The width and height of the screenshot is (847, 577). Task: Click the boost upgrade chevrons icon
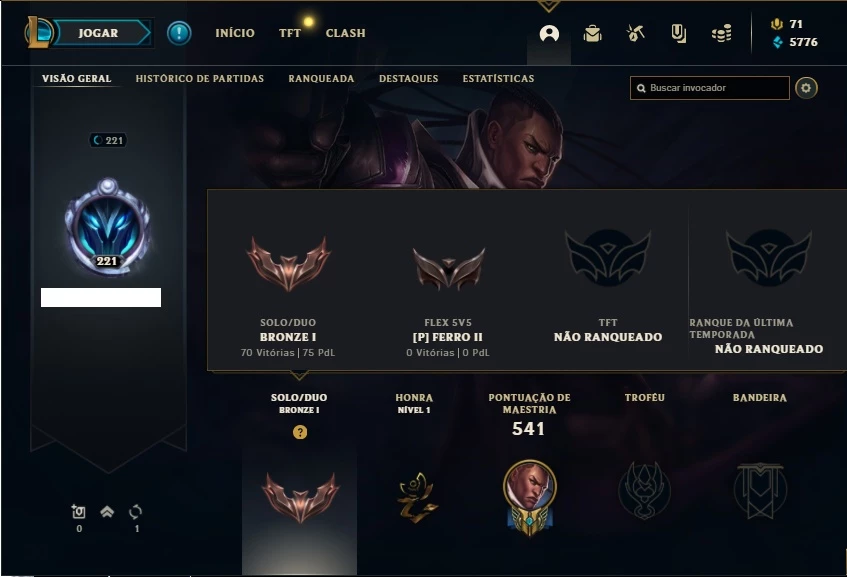[107, 511]
